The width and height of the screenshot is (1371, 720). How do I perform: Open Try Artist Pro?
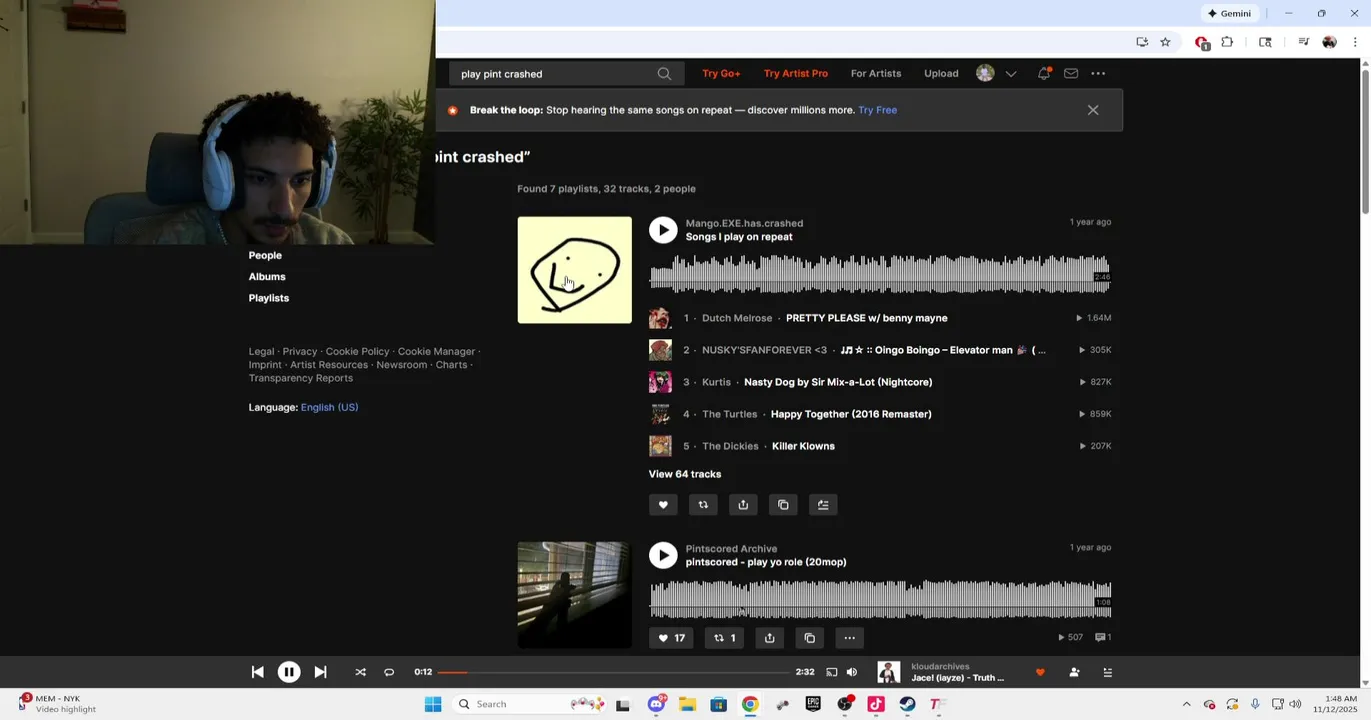(x=796, y=73)
